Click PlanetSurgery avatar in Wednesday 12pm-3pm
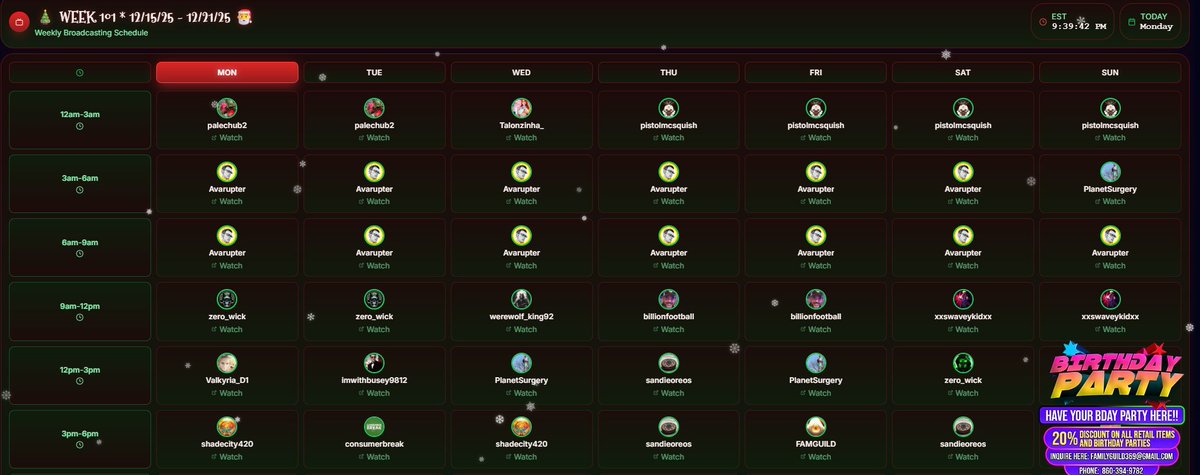1200x475 pixels. [521, 362]
